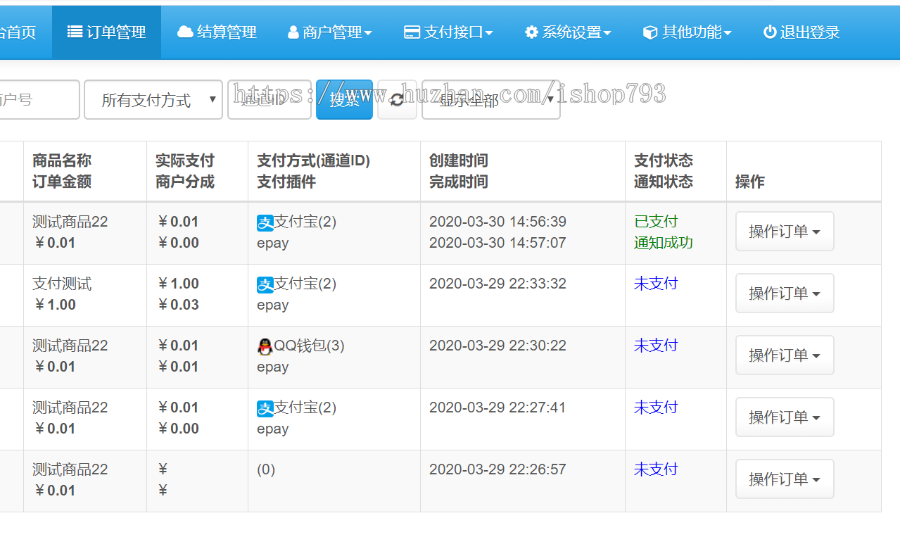Viewport: 900px width, 556px height.
Task: Click the Alipay icon in first order row
Action: point(265,223)
